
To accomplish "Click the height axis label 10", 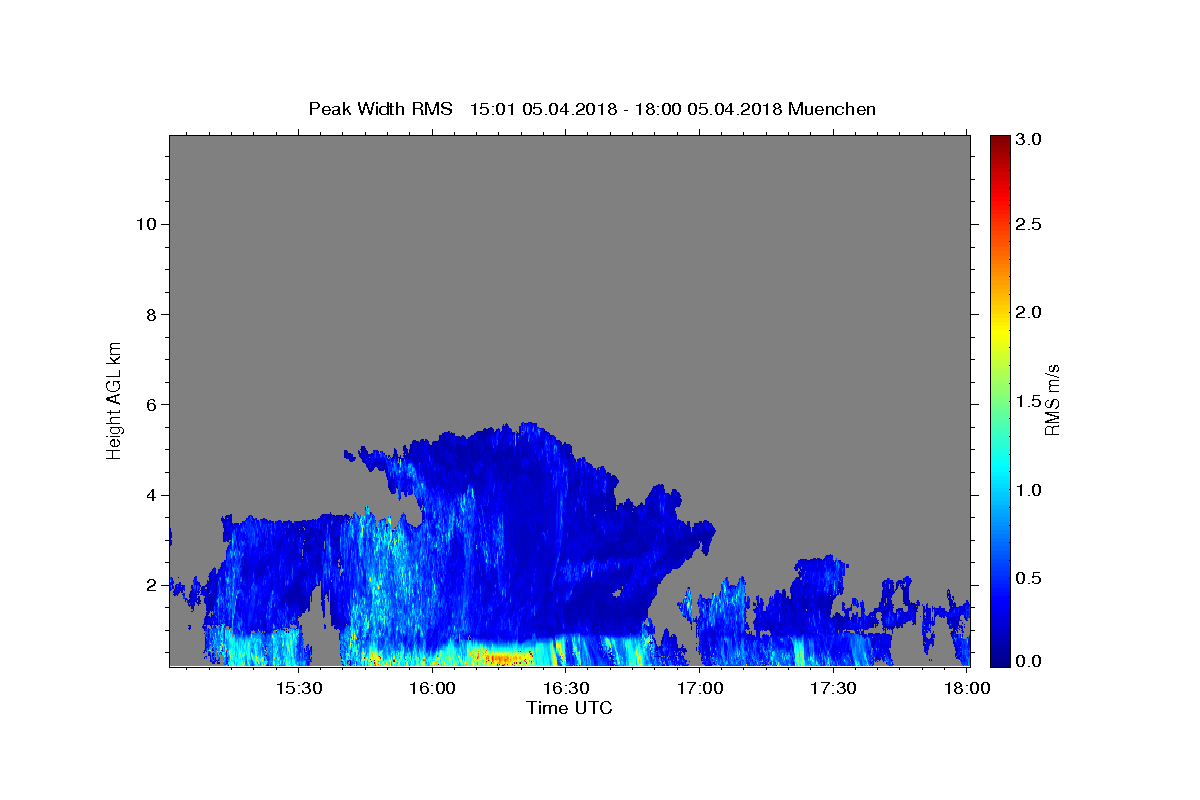I will pyautogui.click(x=146, y=224).
